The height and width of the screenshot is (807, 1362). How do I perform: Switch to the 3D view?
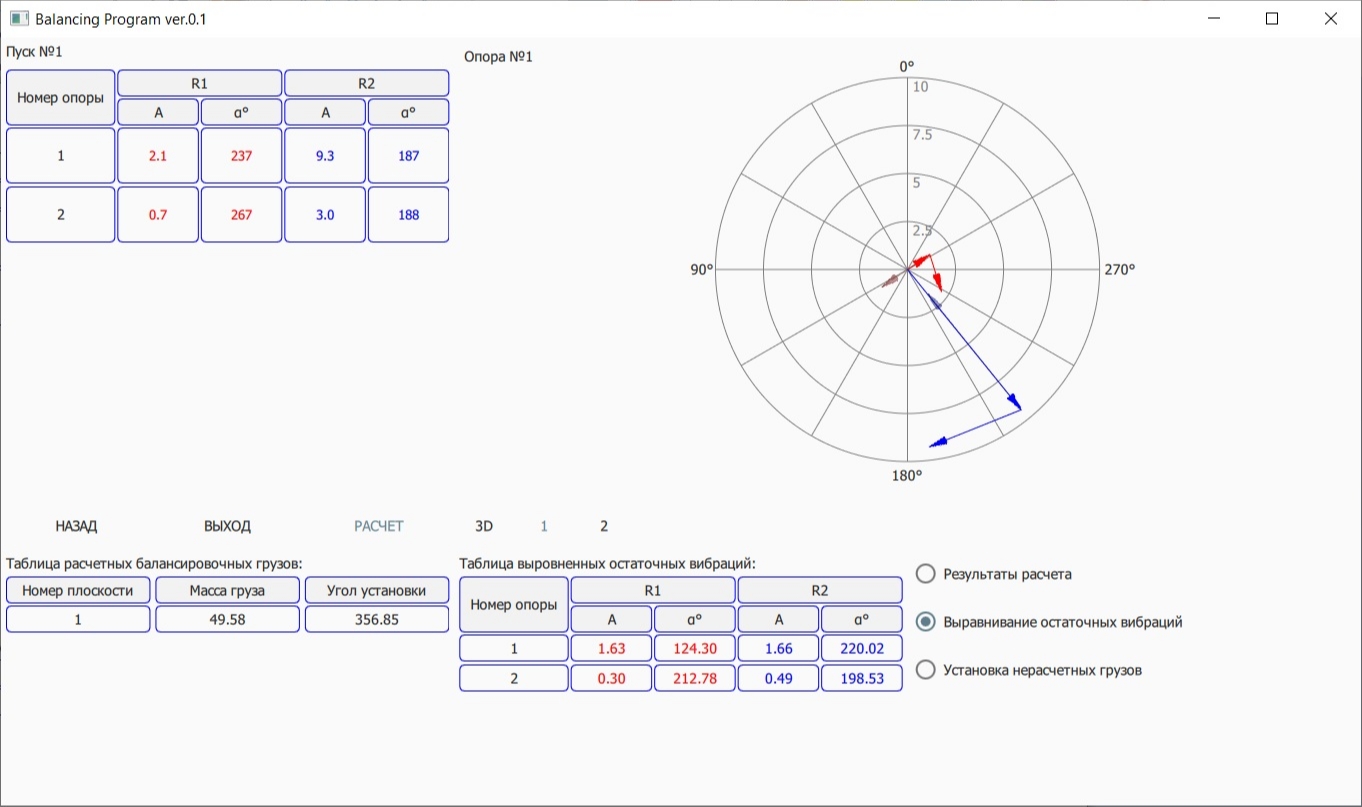coord(485,525)
